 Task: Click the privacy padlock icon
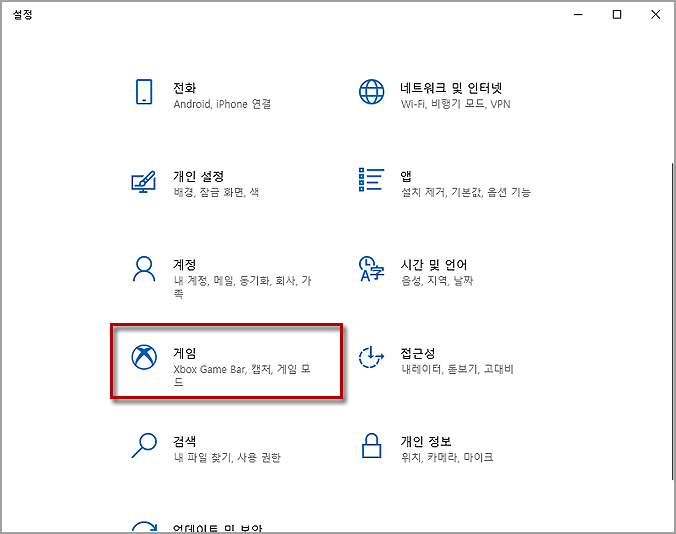point(371,446)
